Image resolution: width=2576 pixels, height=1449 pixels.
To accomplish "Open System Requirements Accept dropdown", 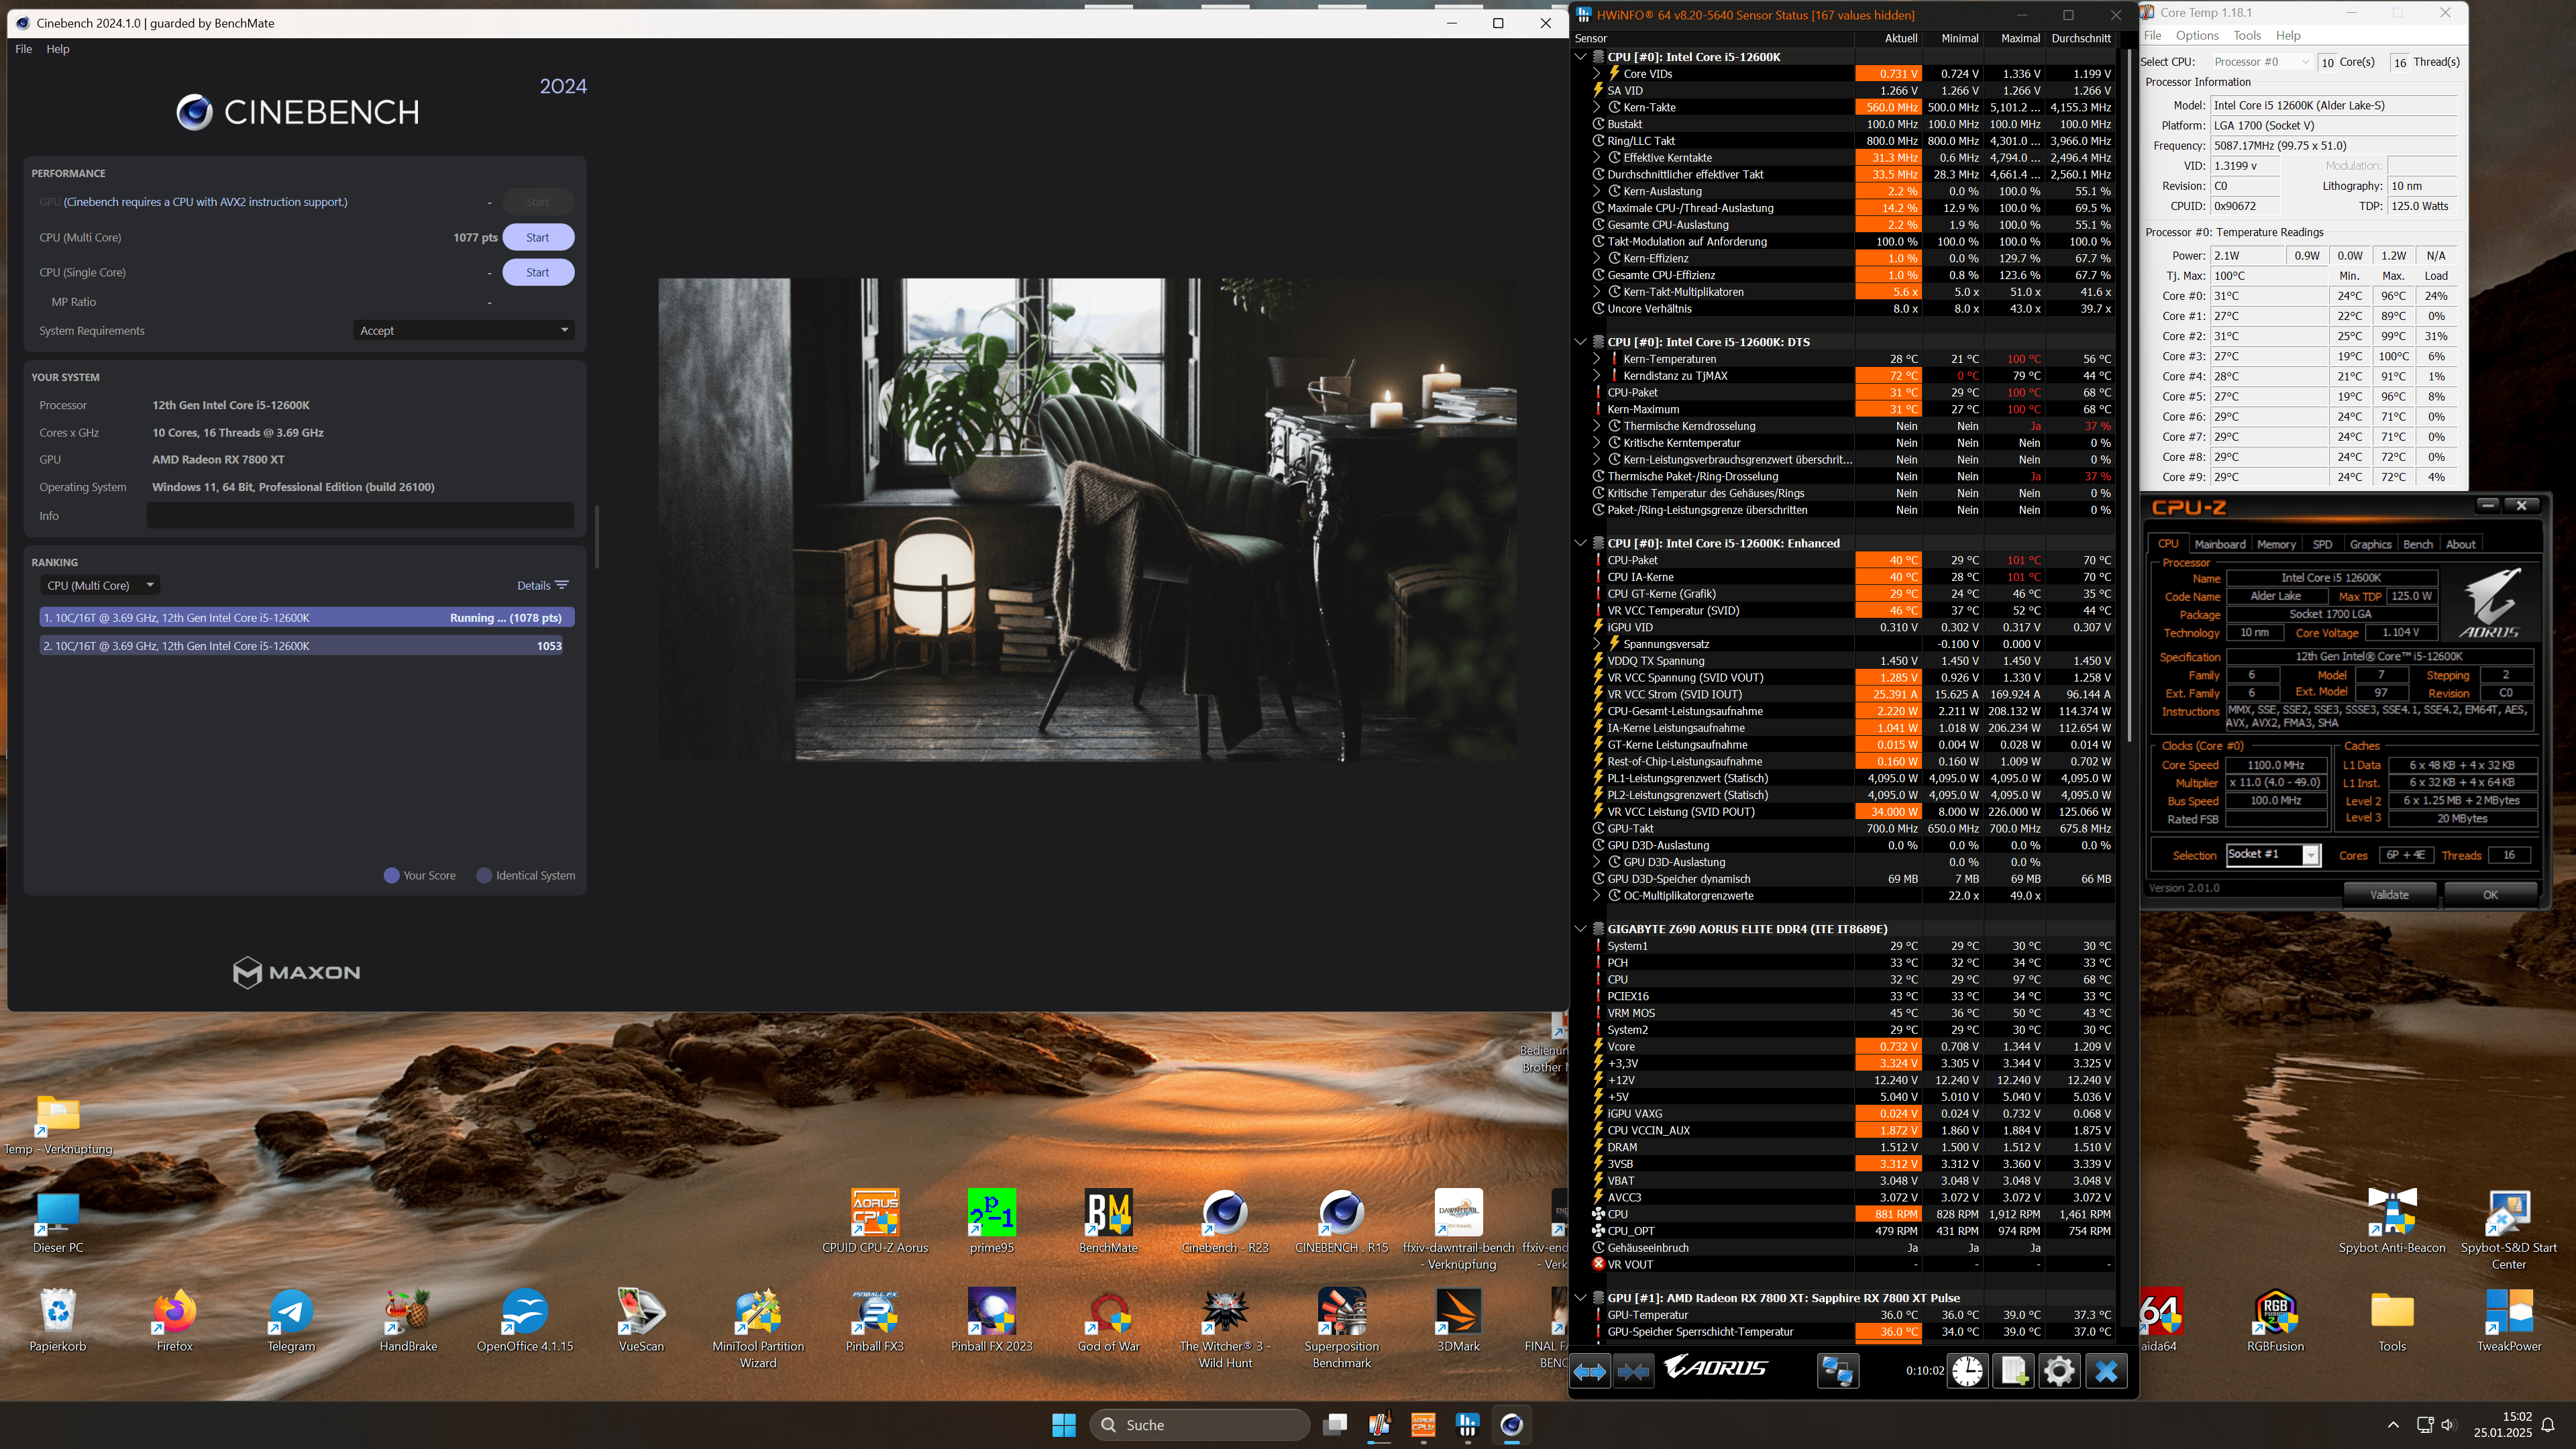I will tap(463, 331).
